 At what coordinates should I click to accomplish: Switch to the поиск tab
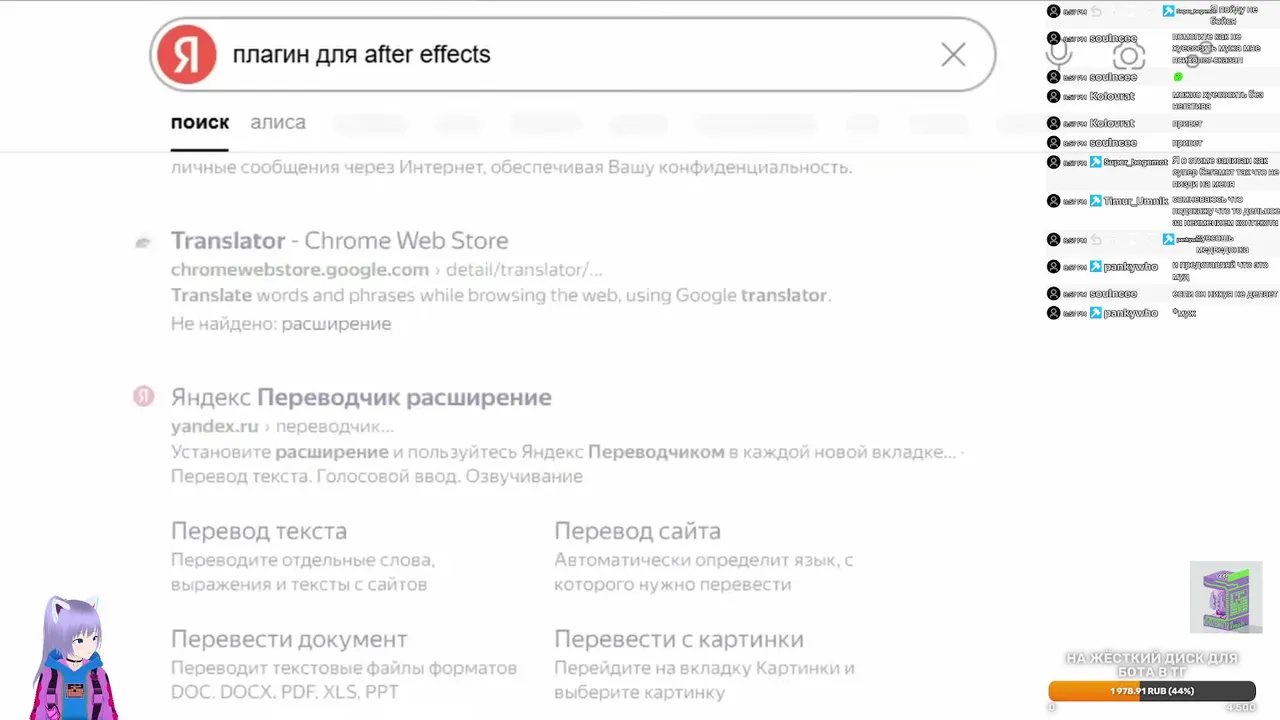pos(200,123)
